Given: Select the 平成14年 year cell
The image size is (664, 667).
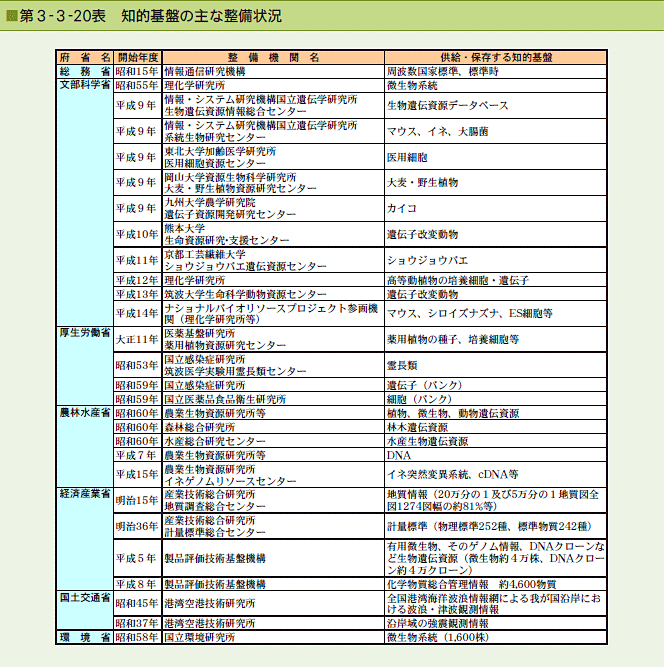Looking at the screenshot, I should (138, 314).
